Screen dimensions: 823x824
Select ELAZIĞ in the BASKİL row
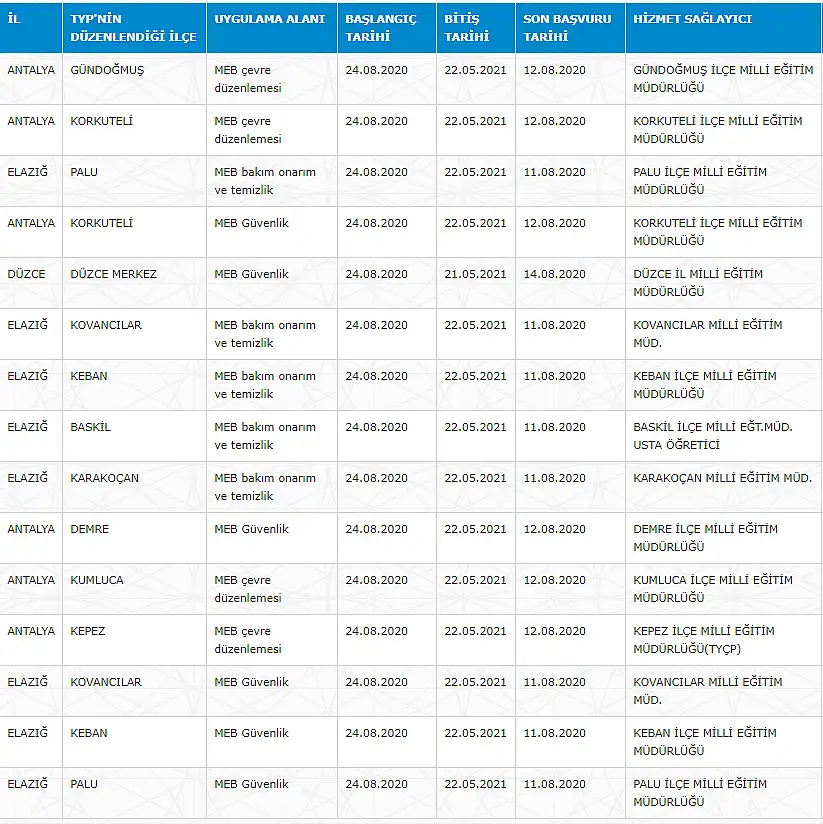point(31,436)
